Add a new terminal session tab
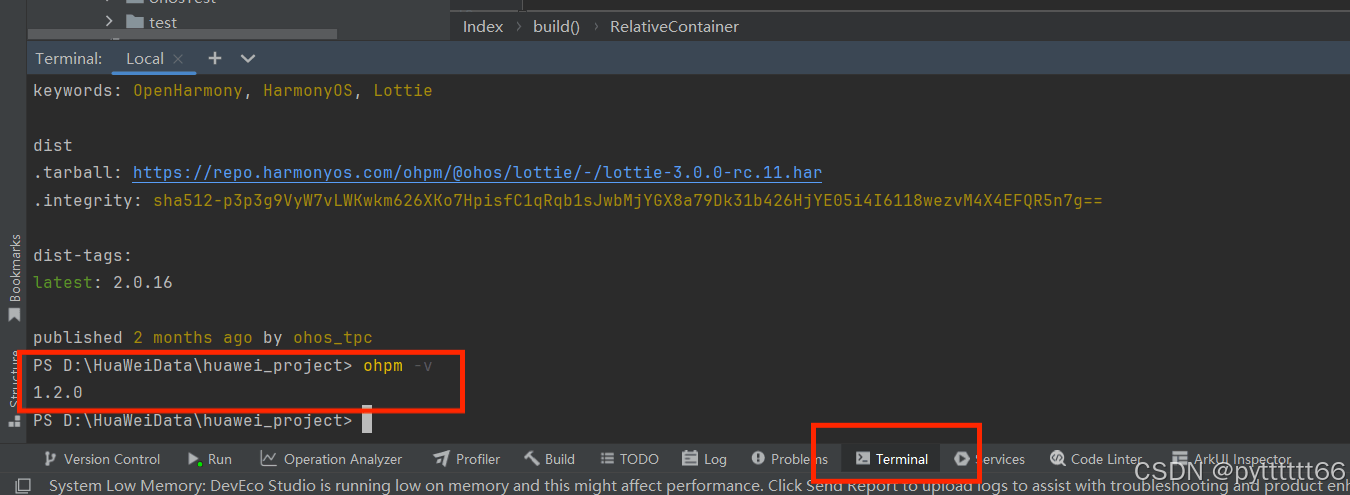 point(214,58)
